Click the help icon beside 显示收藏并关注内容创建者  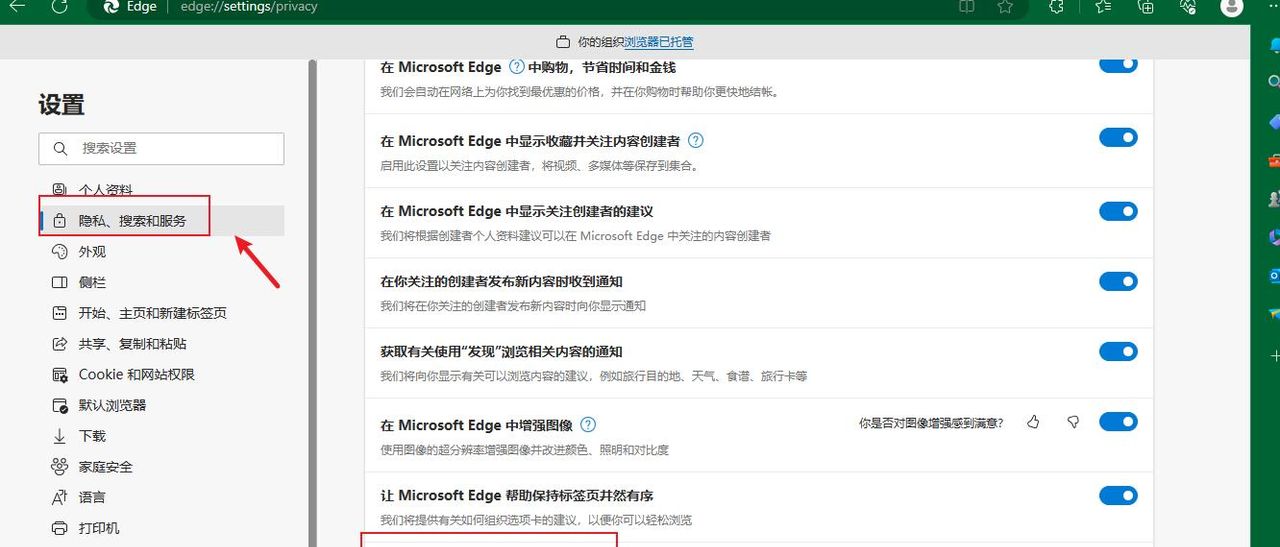point(696,141)
